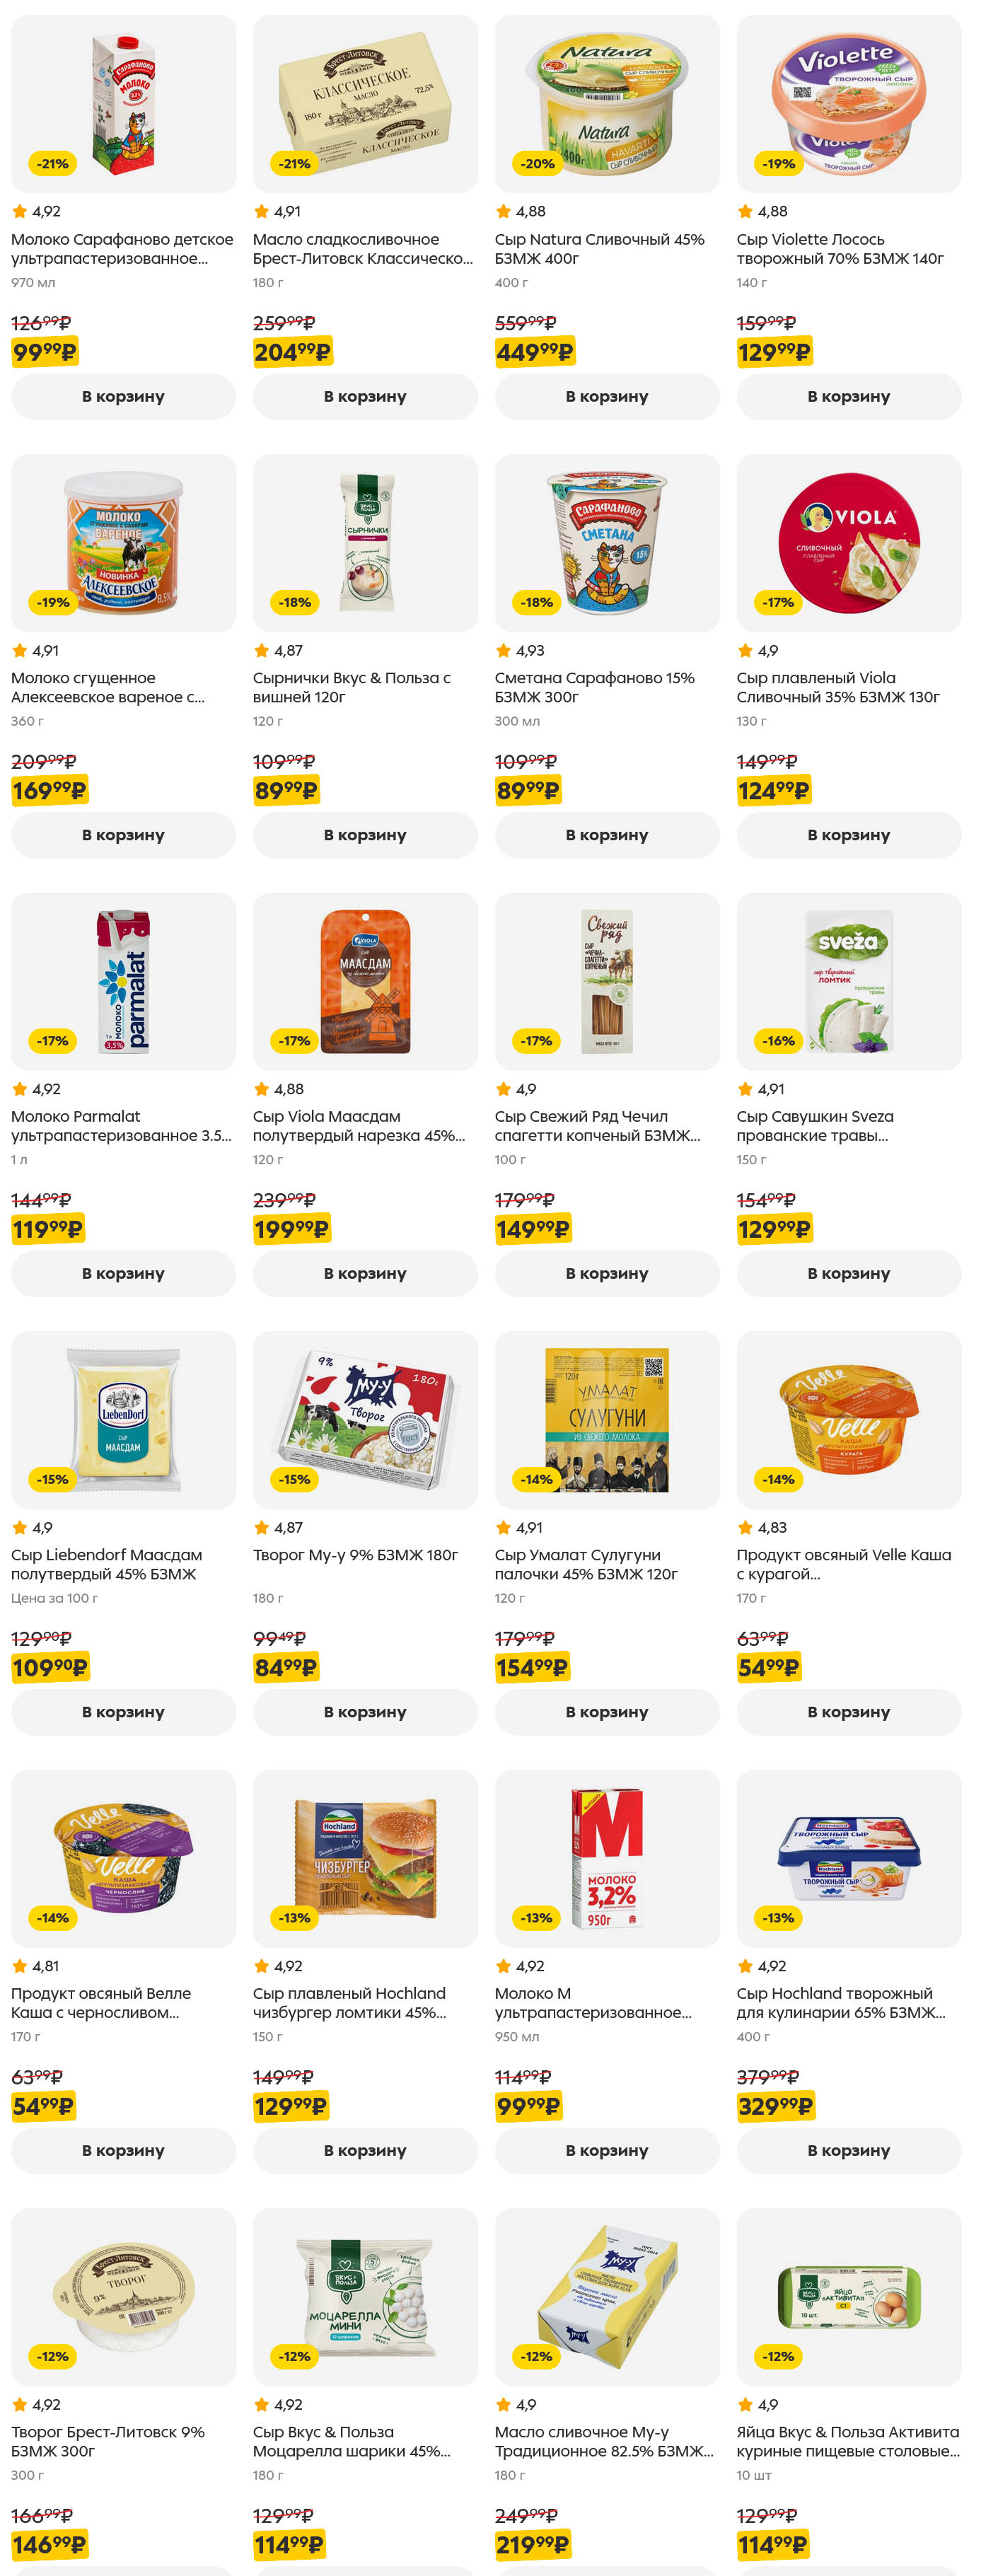
Task: Add Свежий Ряд Чечил cheese to cart
Action: (x=607, y=1273)
